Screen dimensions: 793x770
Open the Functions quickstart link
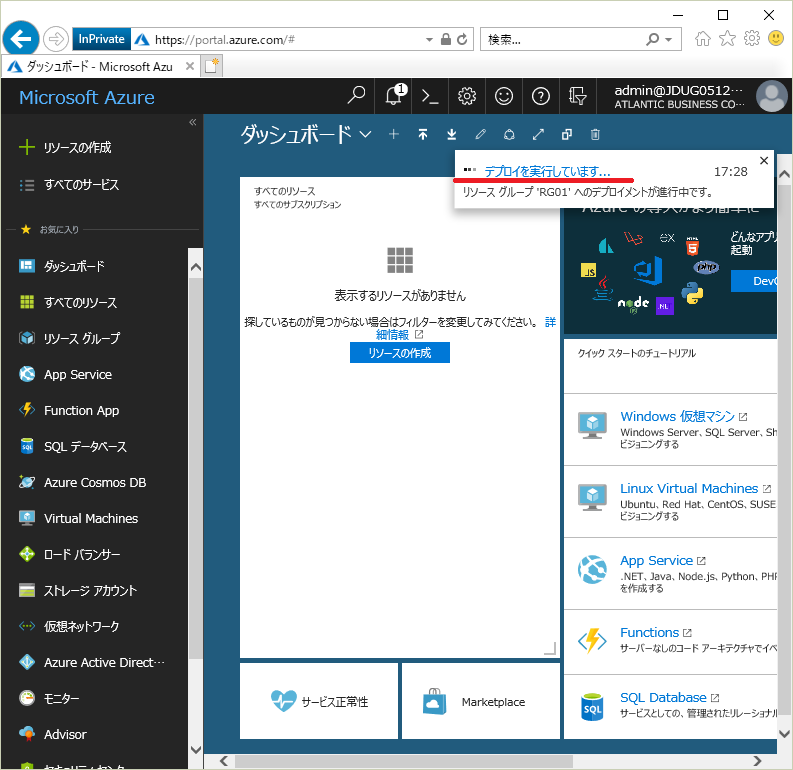[649, 632]
